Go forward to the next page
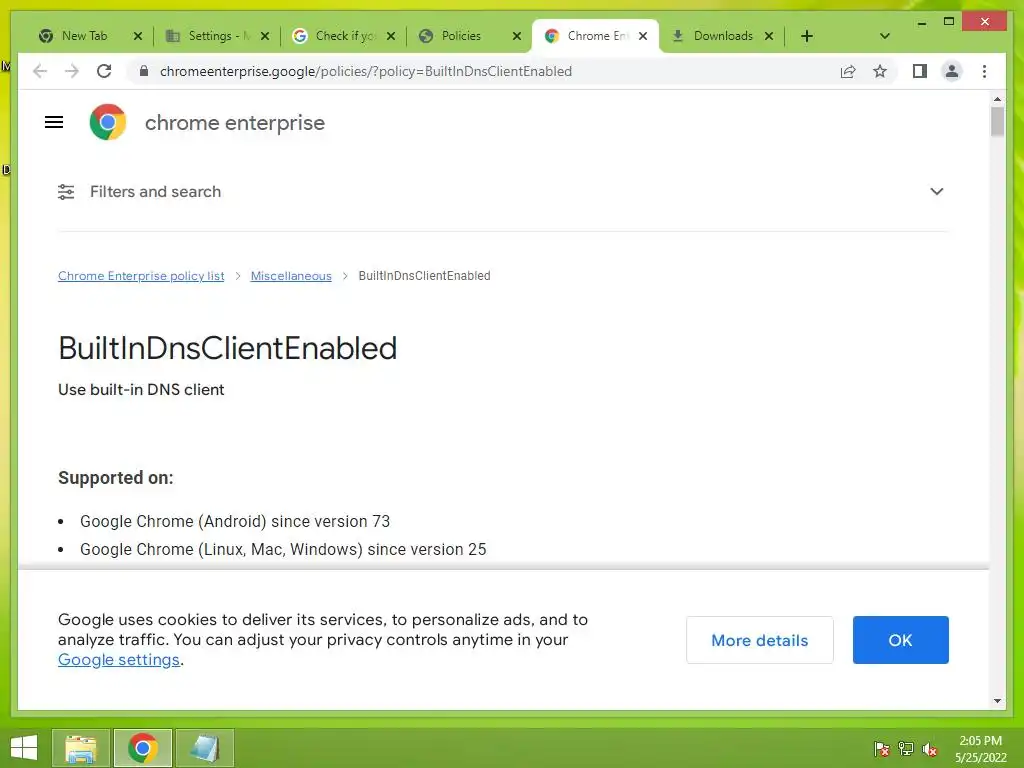The height and width of the screenshot is (768, 1024). point(72,71)
